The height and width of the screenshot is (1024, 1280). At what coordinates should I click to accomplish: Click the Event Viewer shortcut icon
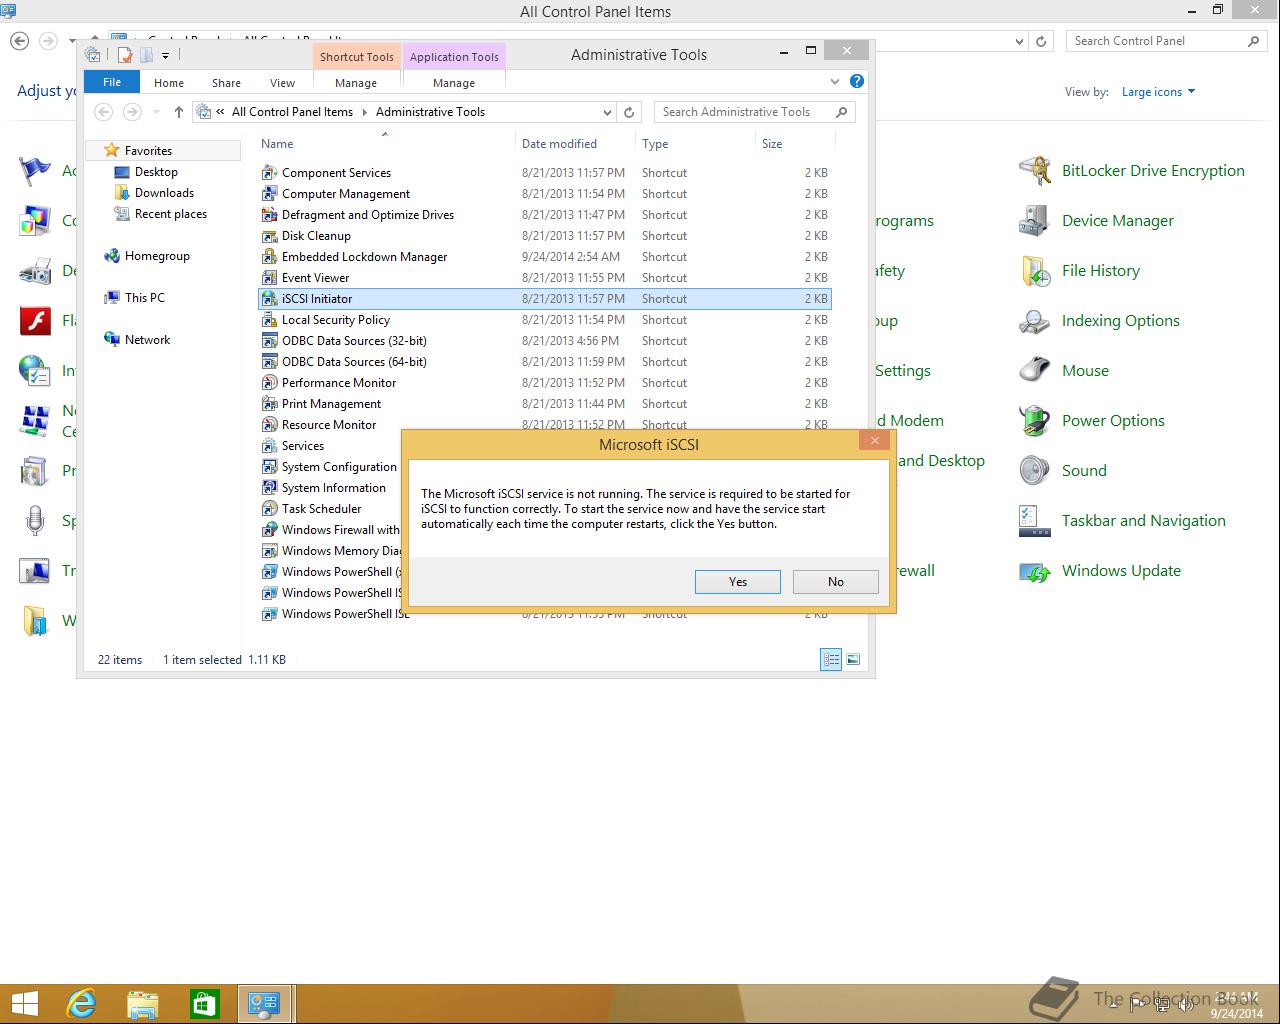pos(269,278)
